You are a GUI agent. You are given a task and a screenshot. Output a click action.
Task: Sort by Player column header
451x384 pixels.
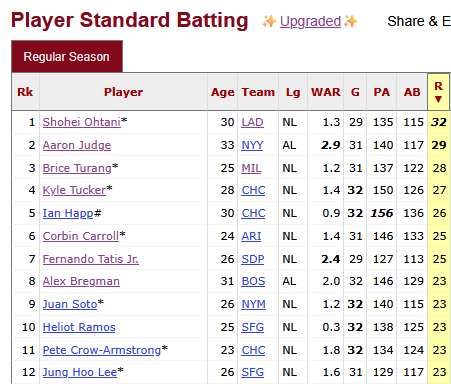123,92
